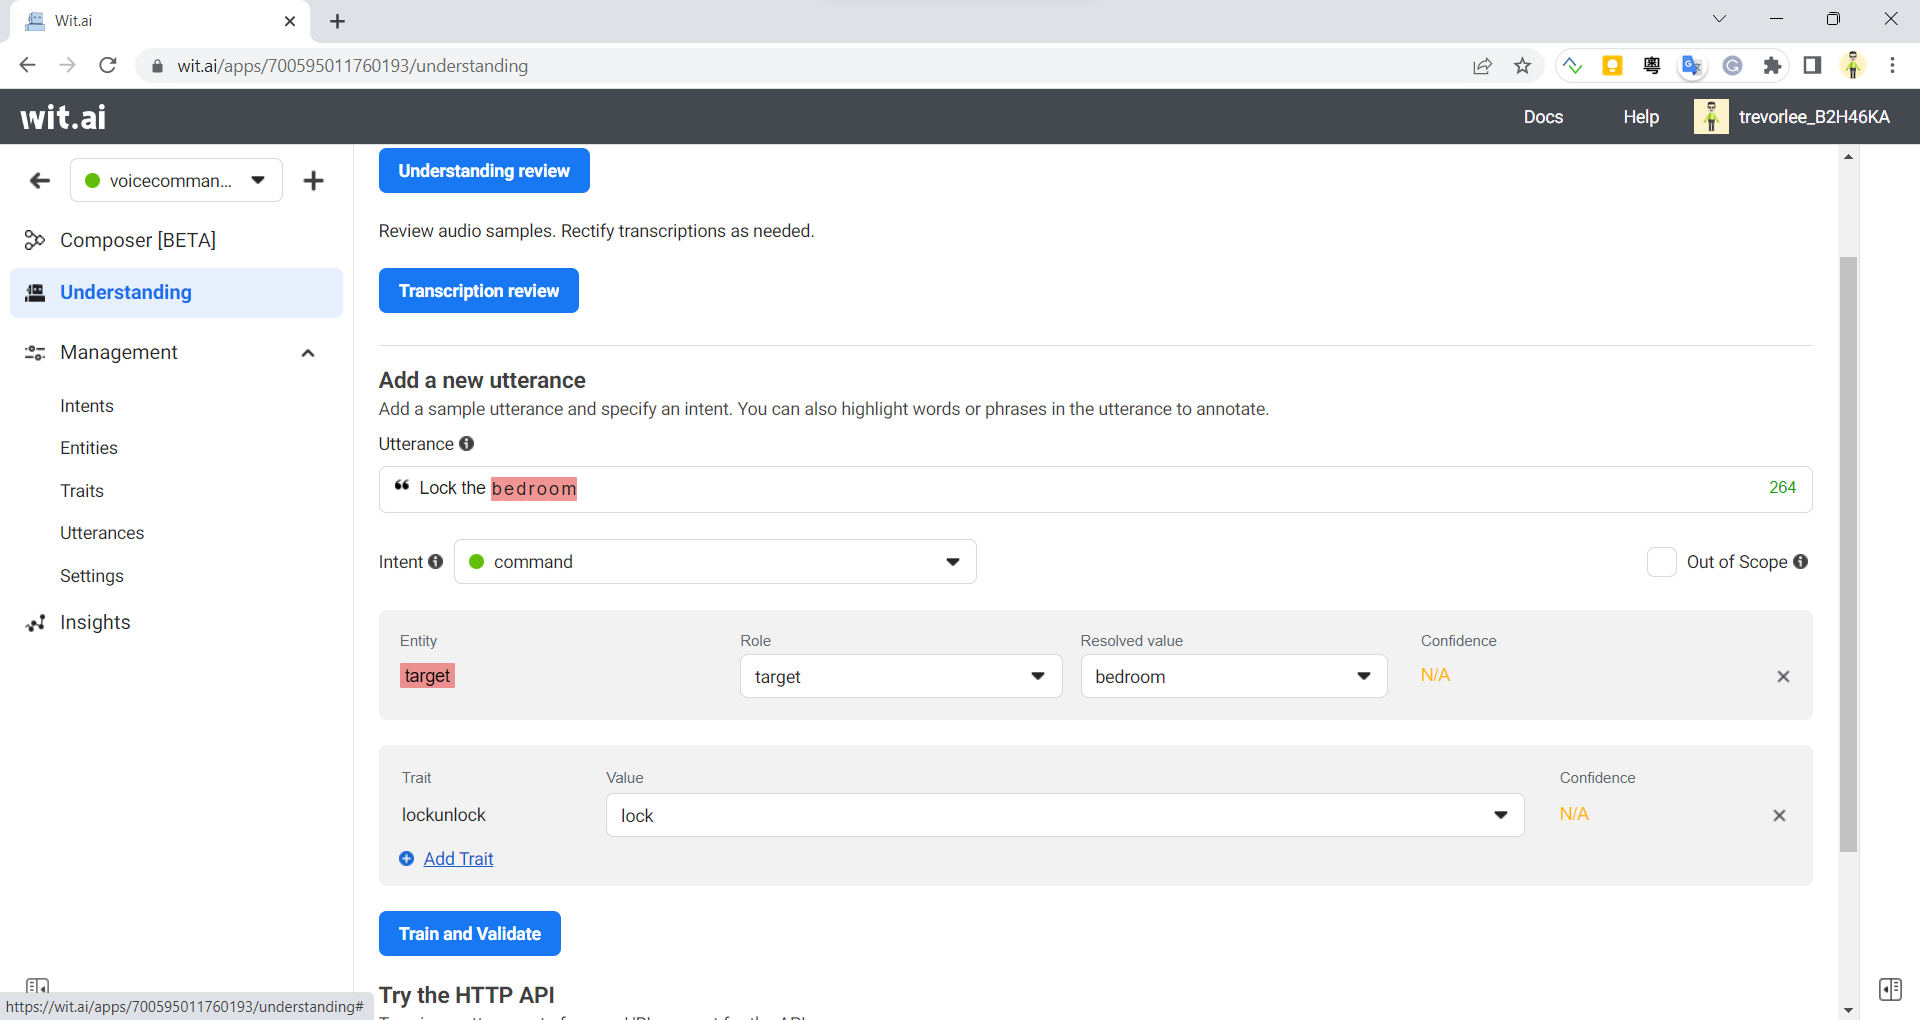Click browser back button

27,66
